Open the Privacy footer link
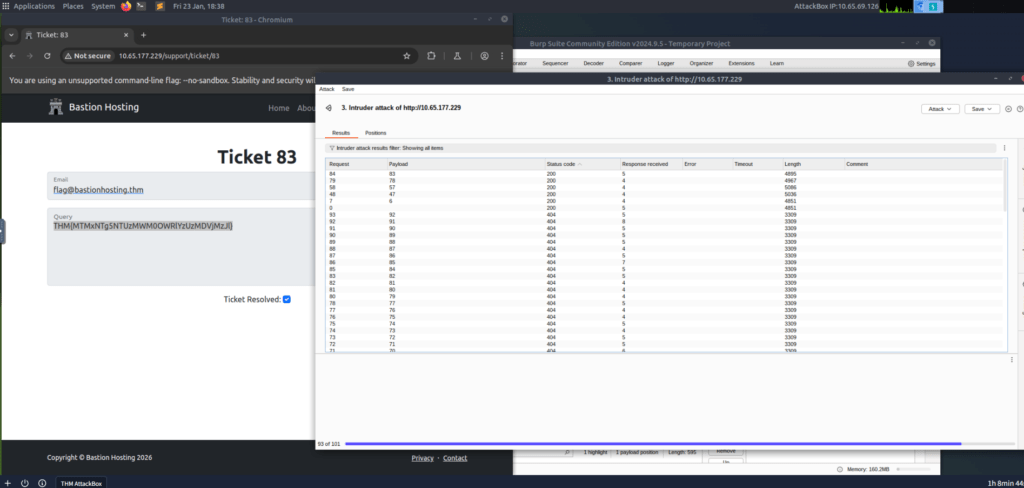The image size is (1024, 488). coord(423,458)
